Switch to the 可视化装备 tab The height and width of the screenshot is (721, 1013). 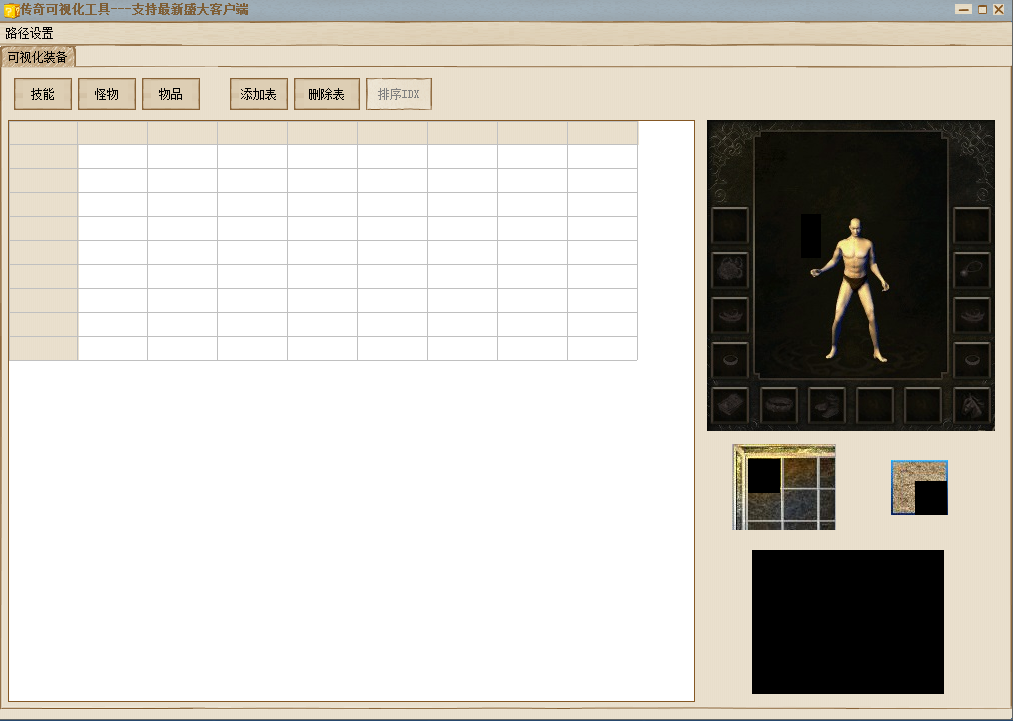click(x=37, y=57)
